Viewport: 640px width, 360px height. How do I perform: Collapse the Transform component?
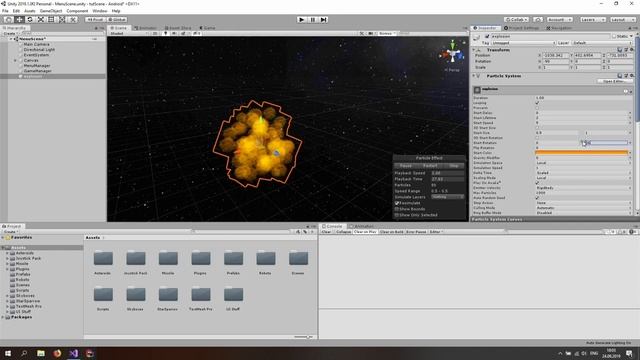(474, 50)
